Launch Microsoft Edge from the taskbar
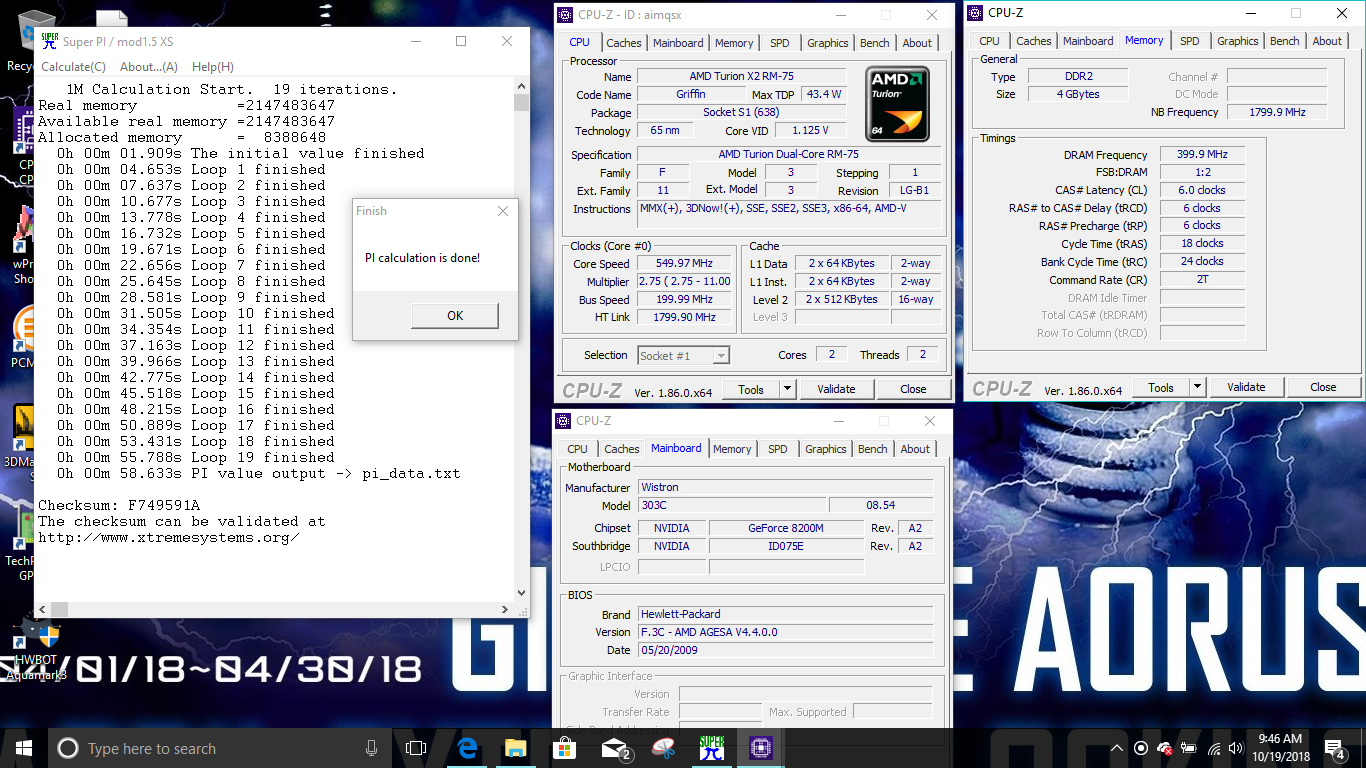1366x768 pixels. tap(466, 748)
